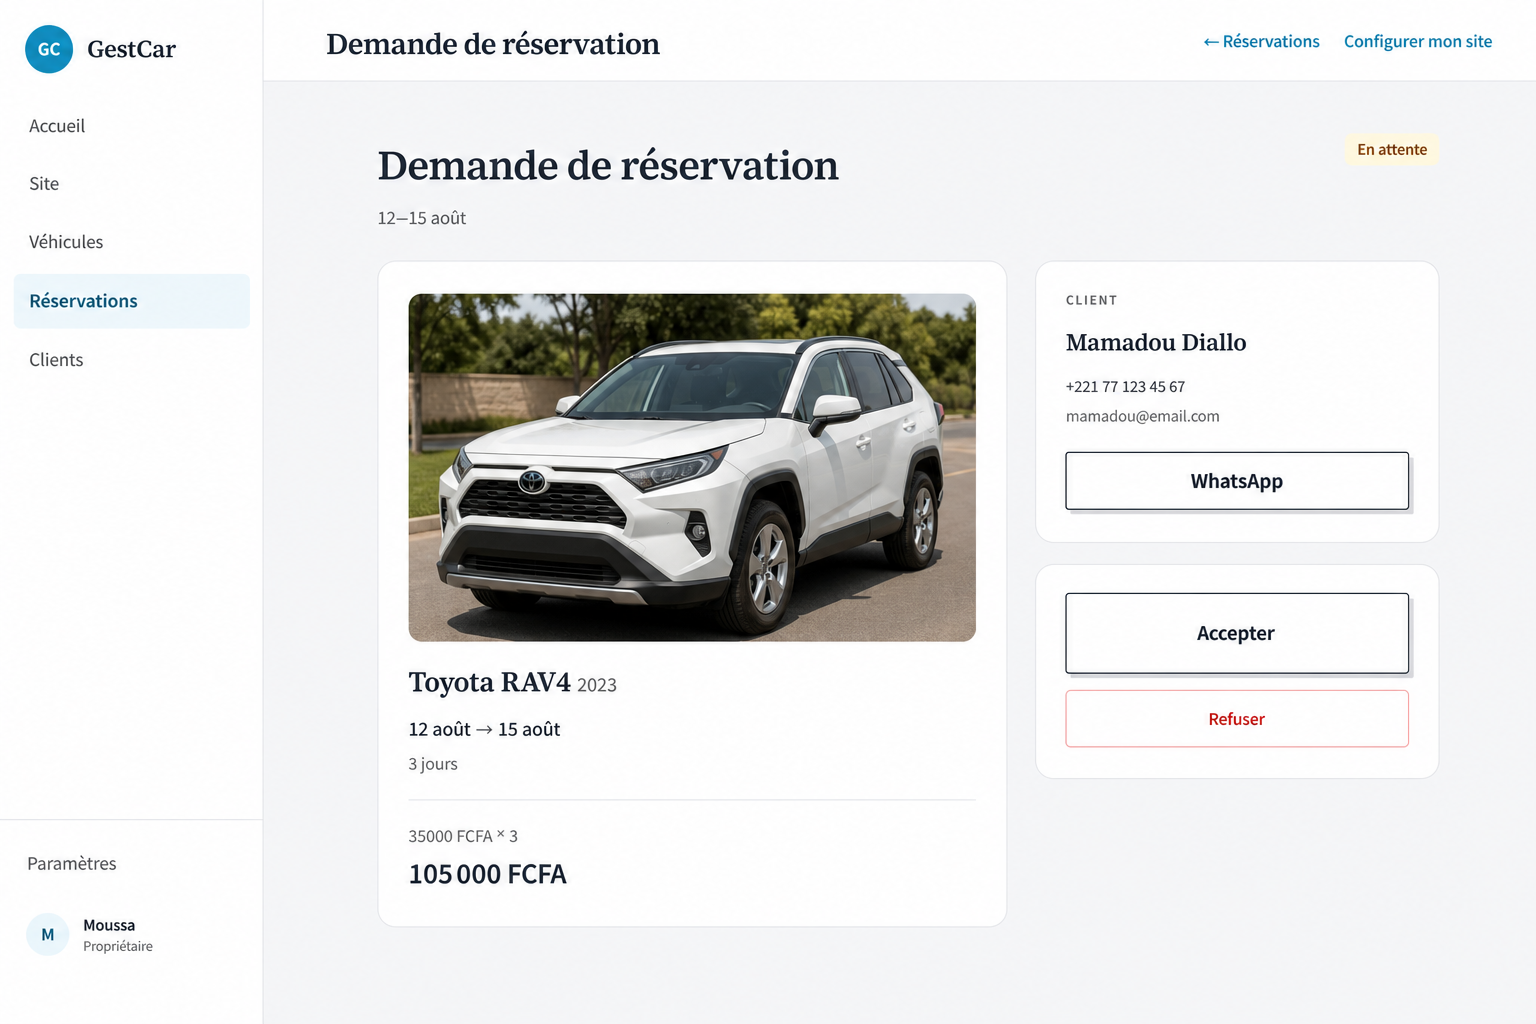Click the CLIENT section label
Viewport: 1536px width, 1024px height.
coord(1092,300)
